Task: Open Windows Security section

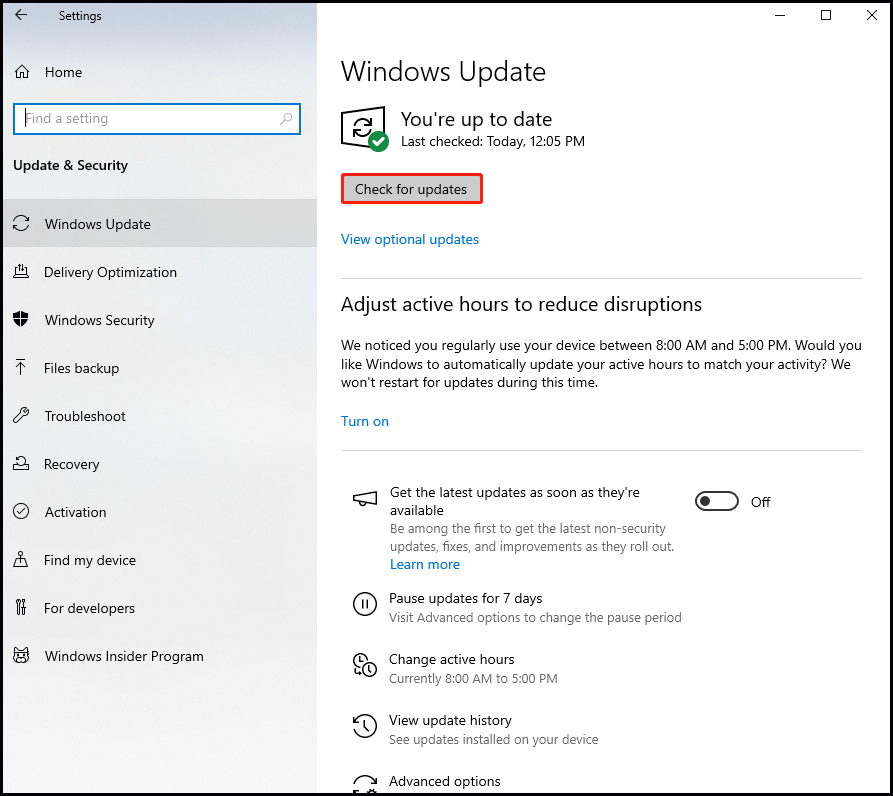Action: coord(159,319)
